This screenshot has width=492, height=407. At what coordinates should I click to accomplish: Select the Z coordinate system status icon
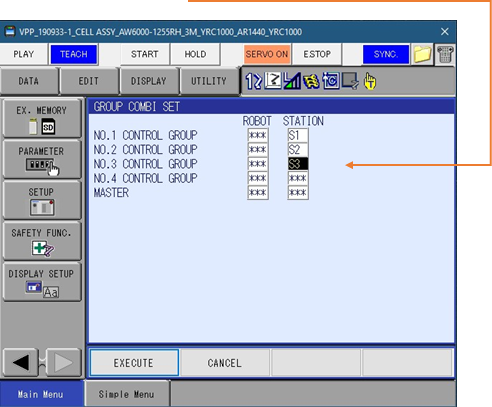click(x=273, y=81)
